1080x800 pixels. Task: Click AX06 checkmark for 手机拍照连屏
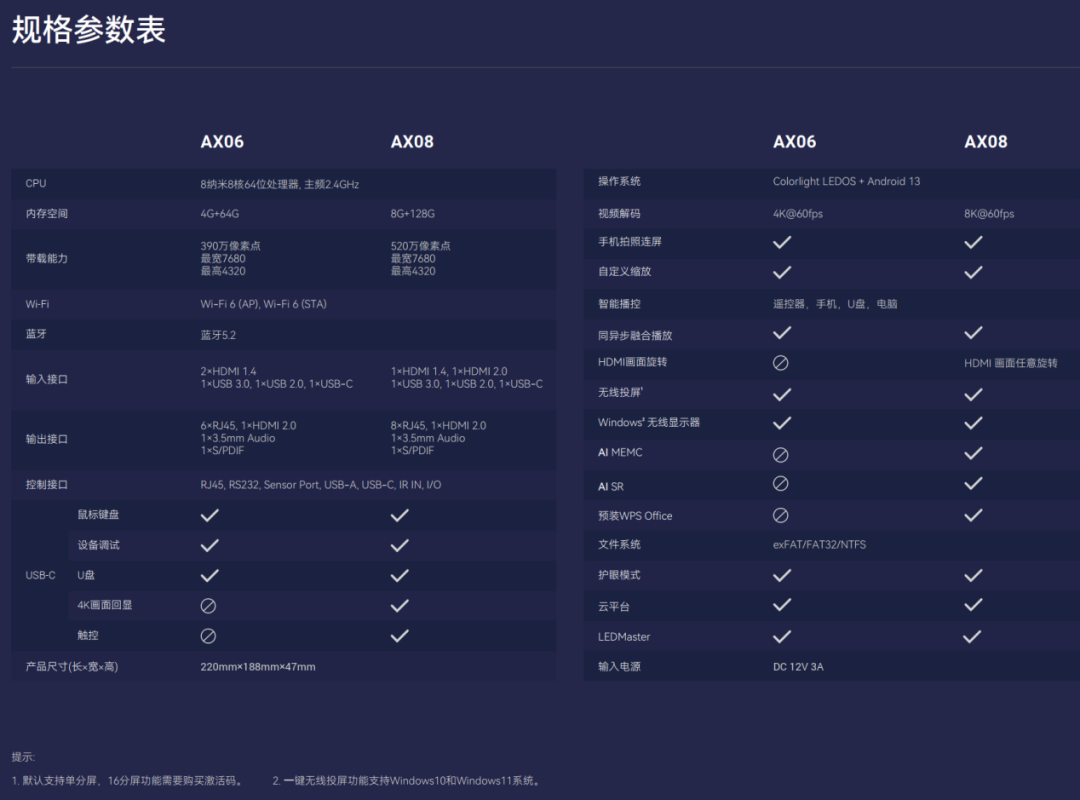coord(782,242)
